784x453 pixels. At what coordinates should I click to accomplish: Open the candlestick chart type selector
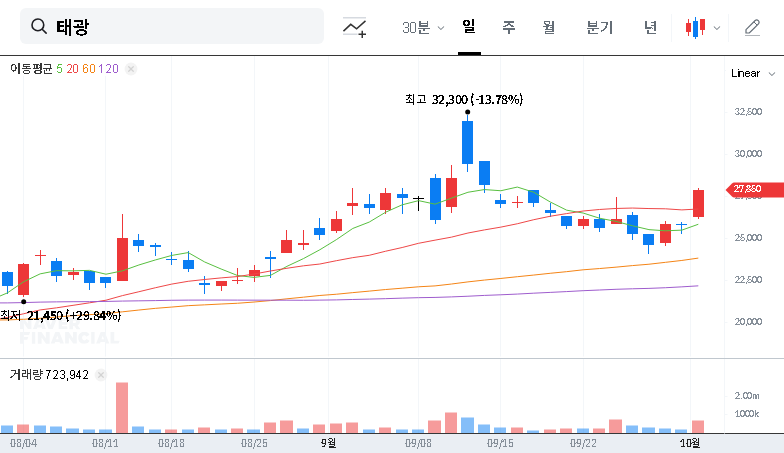[695, 27]
